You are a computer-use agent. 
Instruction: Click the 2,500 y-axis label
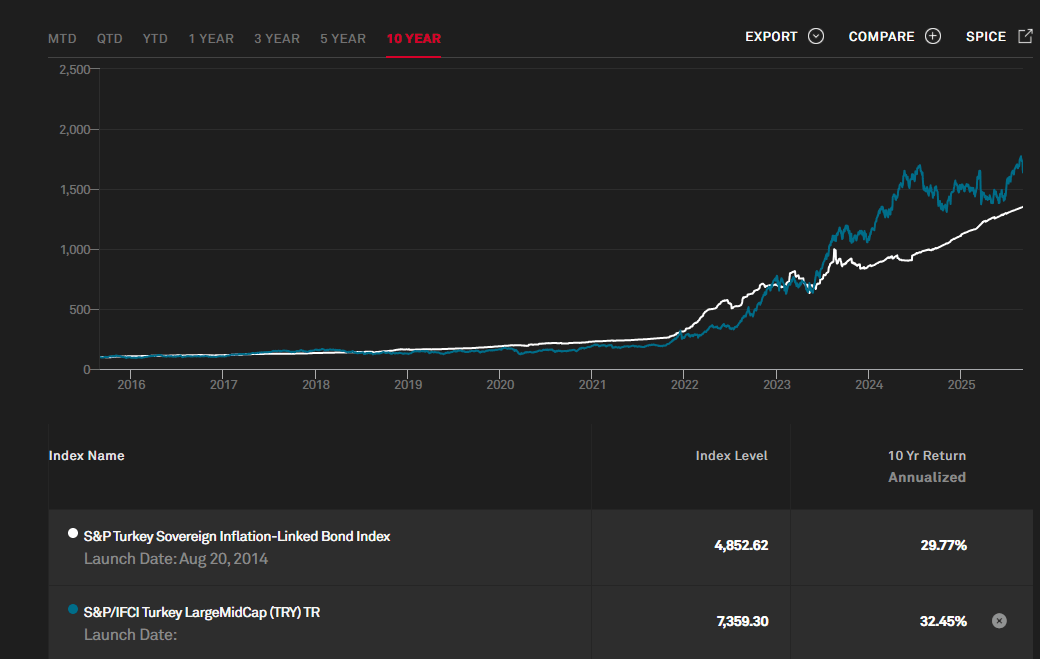(75, 69)
